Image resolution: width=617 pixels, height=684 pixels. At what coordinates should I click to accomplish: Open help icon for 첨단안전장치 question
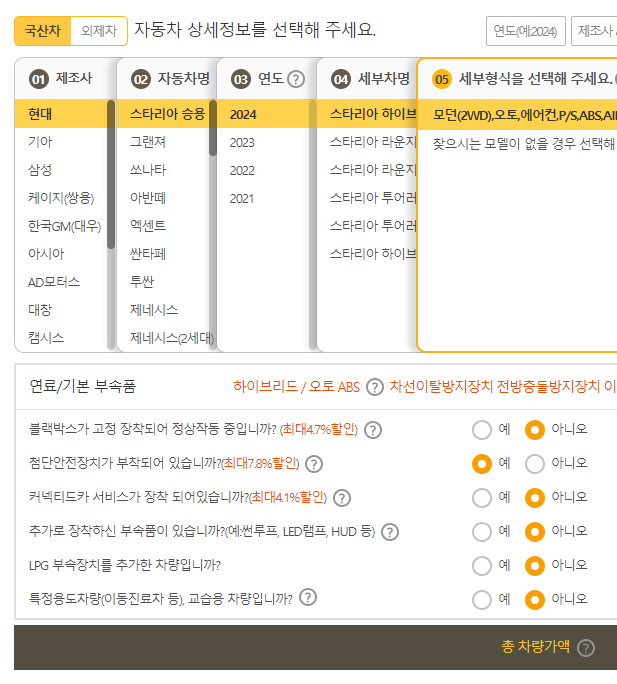pos(314,464)
